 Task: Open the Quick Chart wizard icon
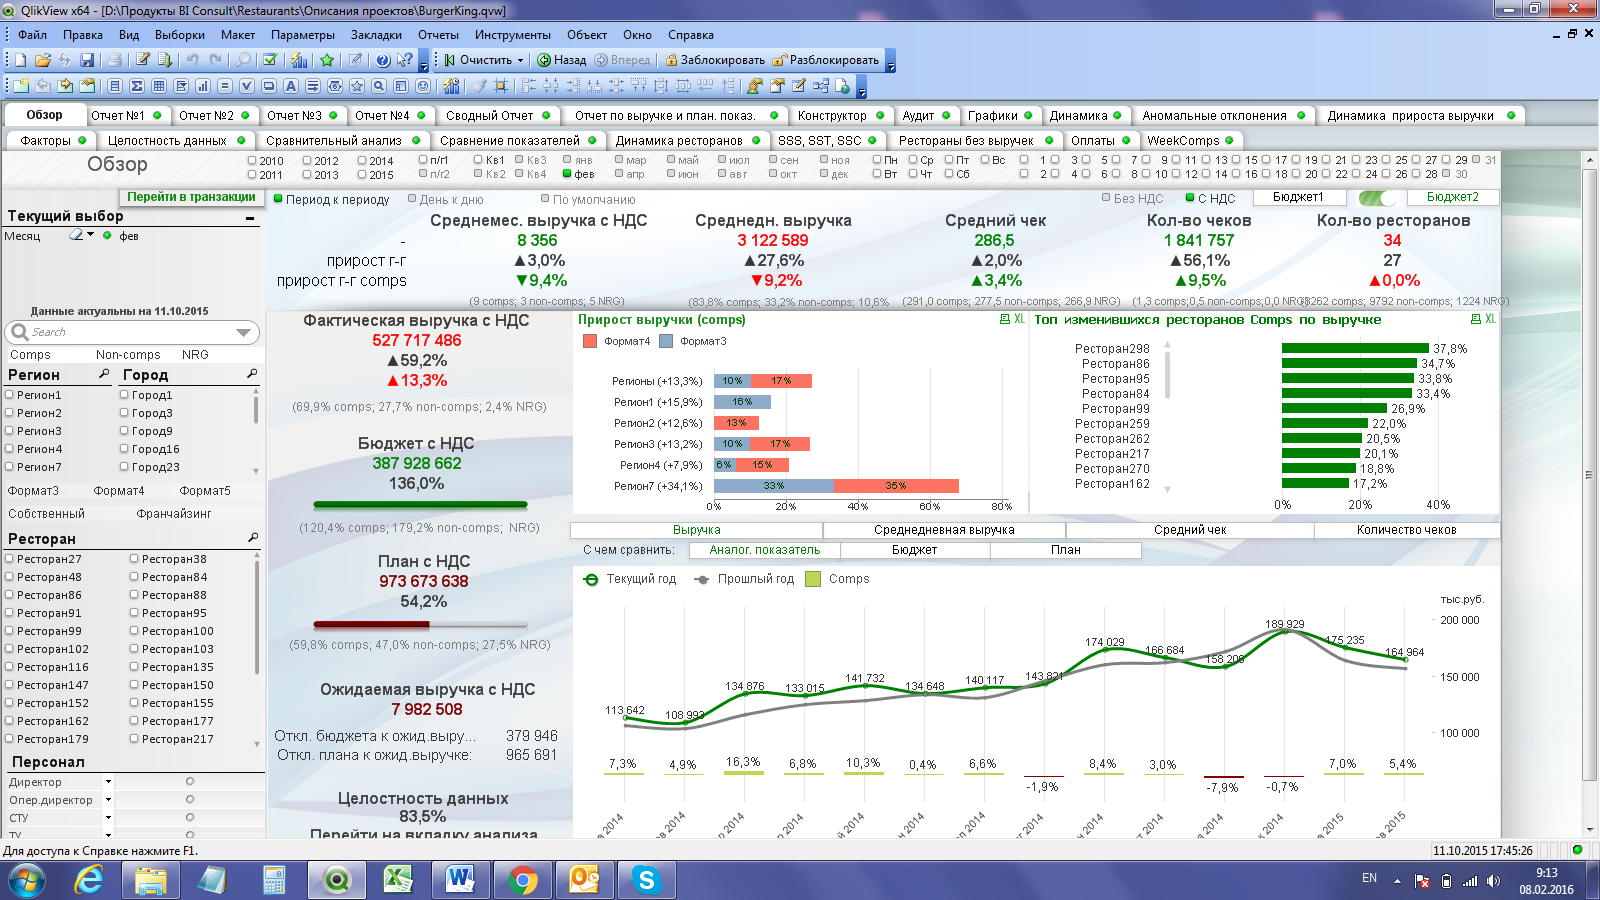[298, 60]
